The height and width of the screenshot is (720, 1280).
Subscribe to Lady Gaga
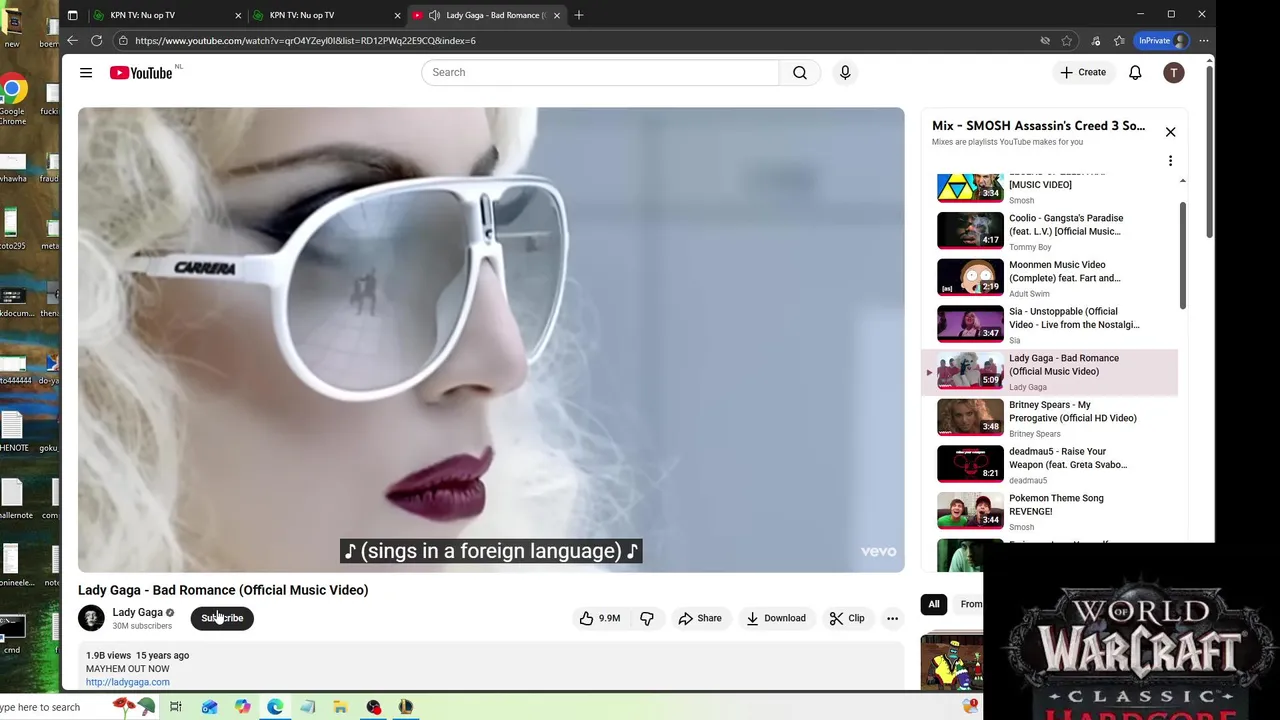pyautogui.click(x=222, y=618)
